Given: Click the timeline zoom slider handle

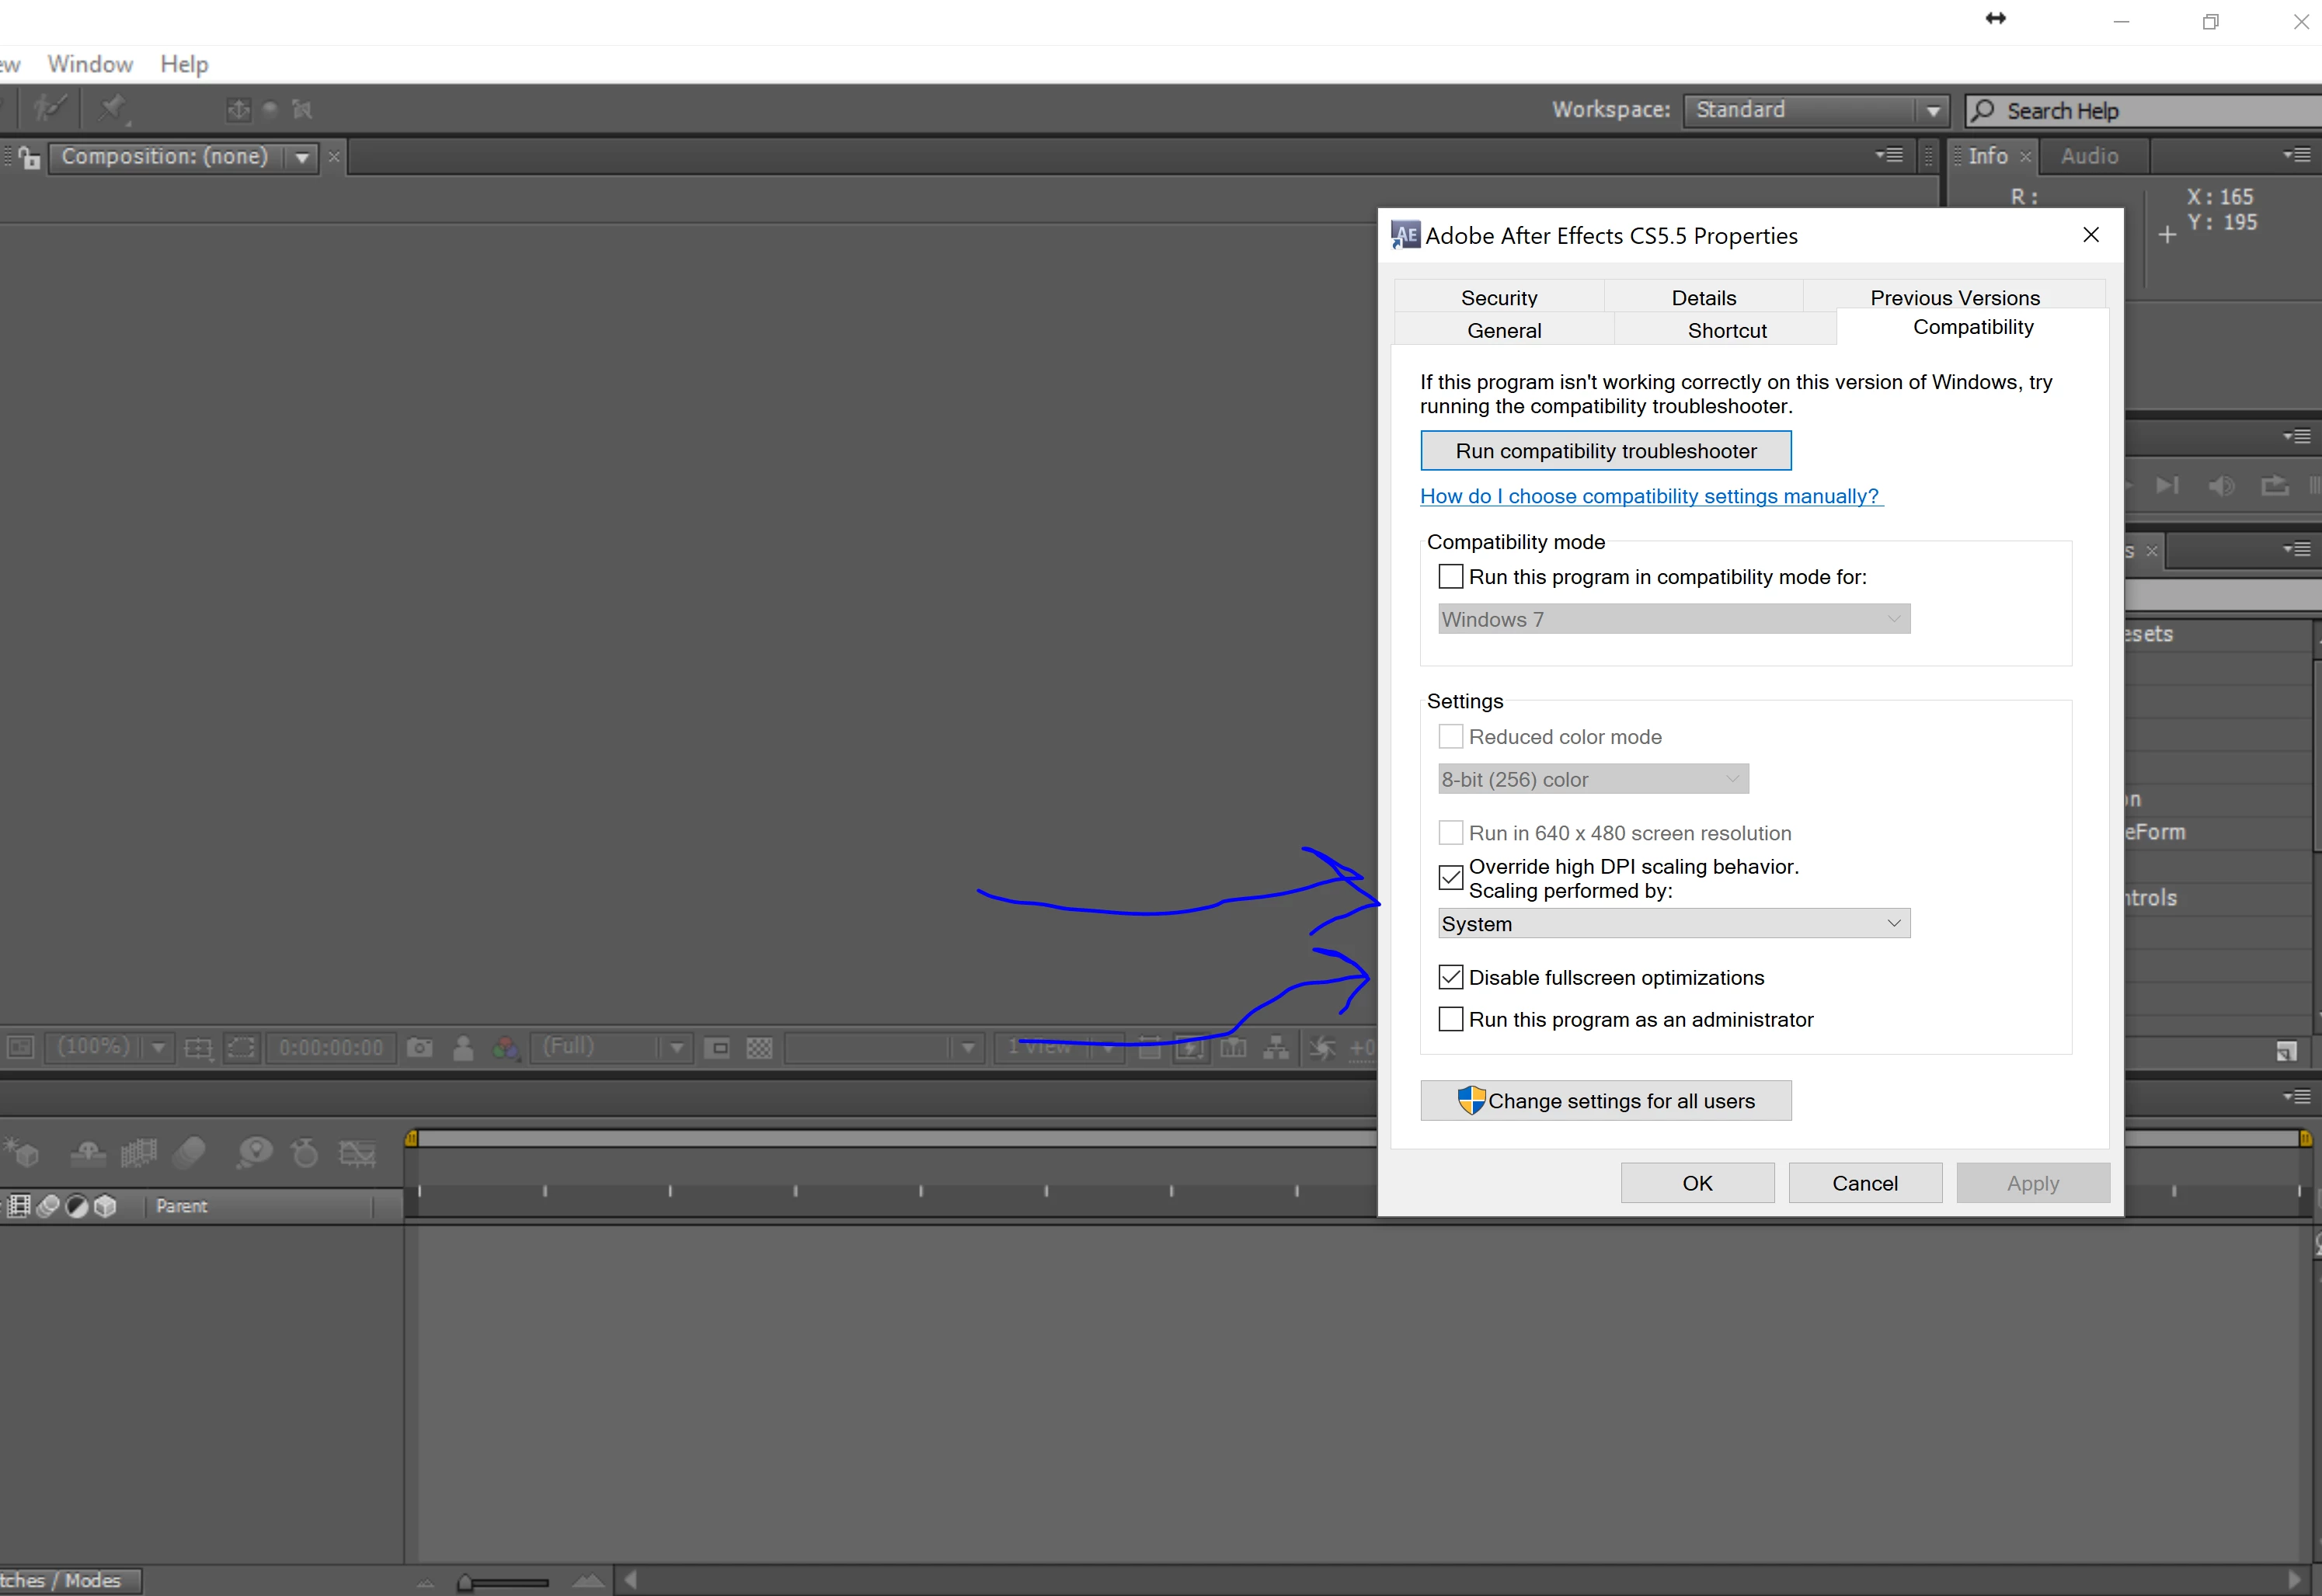Looking at the screenshot, I should (465, 1582).
